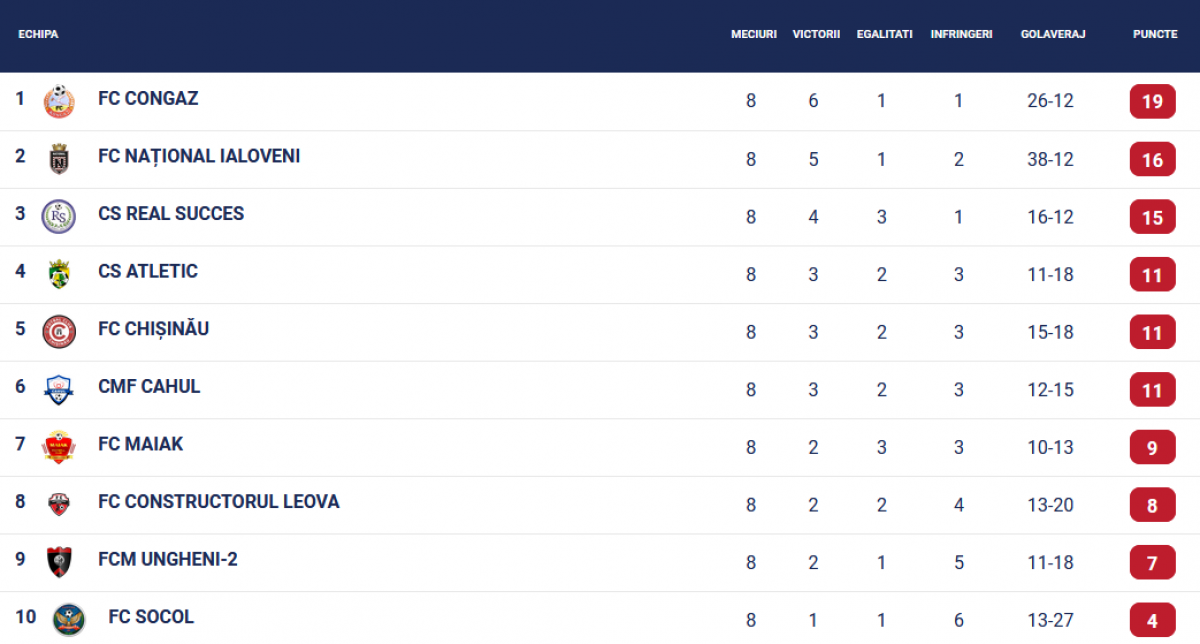Click the CS Atletic team badge
This screenshot has height=644, width=1200.
pyautogui.click(x=59, y=274)
